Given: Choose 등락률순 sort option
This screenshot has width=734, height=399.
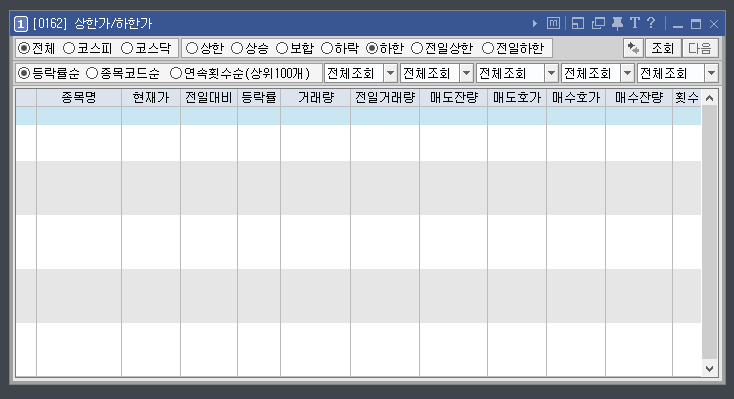Looking at the screenshot, I should pyautogui.click(x=24, y=73).
